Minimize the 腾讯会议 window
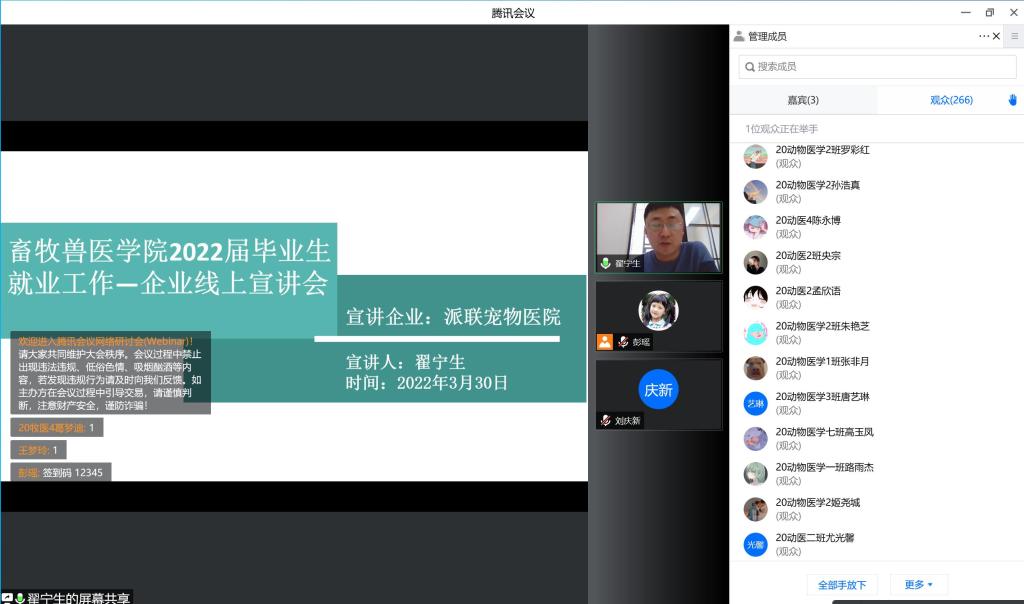This screenshot has height=604, width=1024. point(966,12)
